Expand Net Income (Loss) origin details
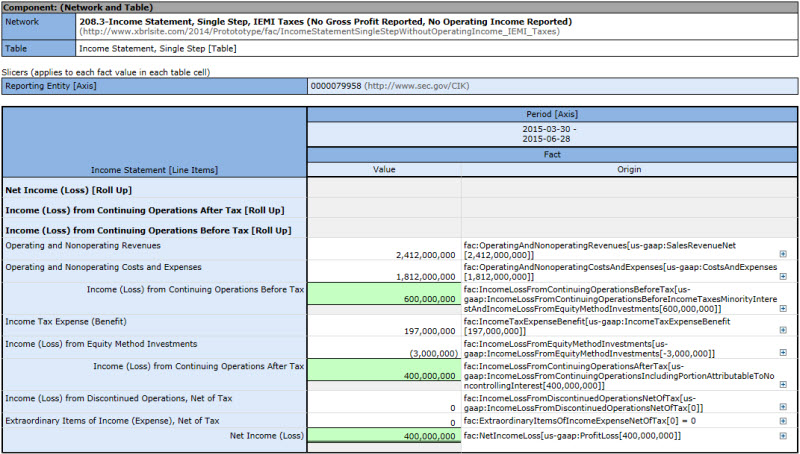The height and width of the screenshot is (454, 800). 783,436
